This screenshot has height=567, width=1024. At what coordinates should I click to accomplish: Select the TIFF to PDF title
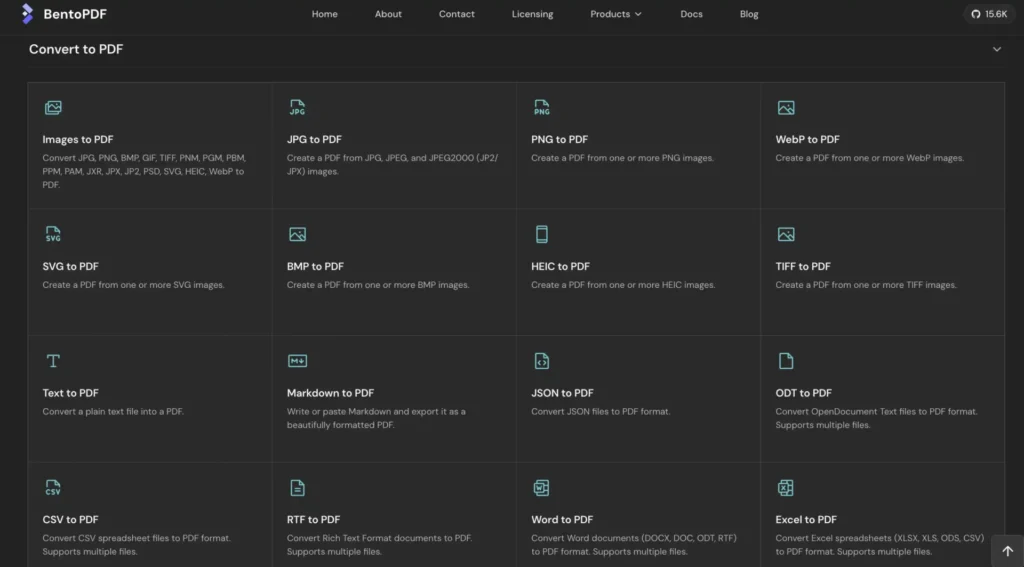[x=803, y=267]
